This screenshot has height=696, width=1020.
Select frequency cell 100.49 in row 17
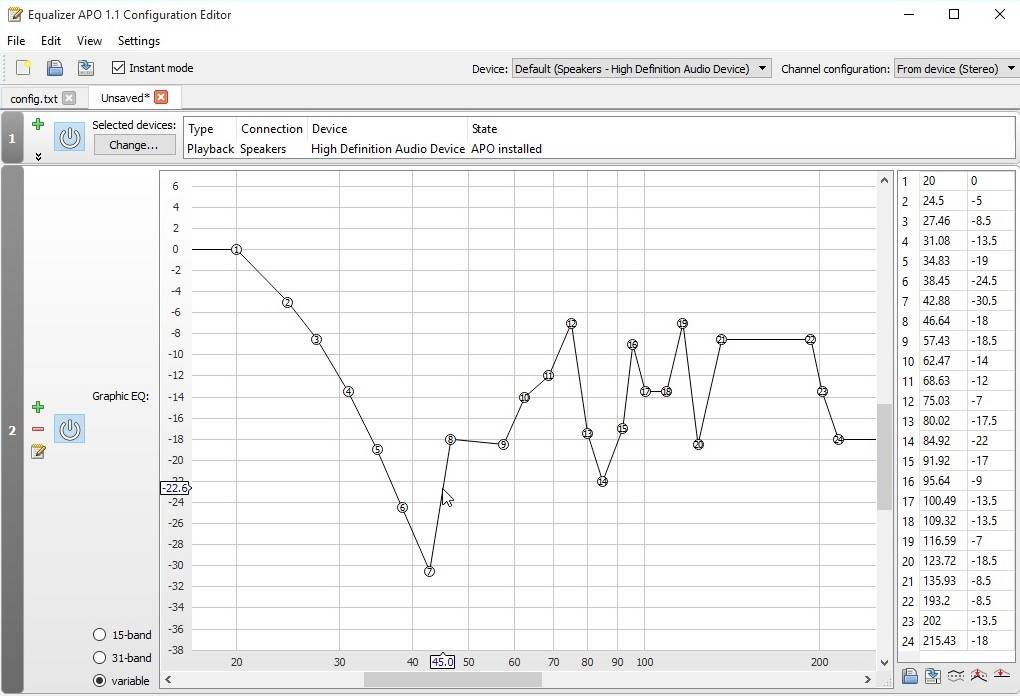(x=943, y=501)
